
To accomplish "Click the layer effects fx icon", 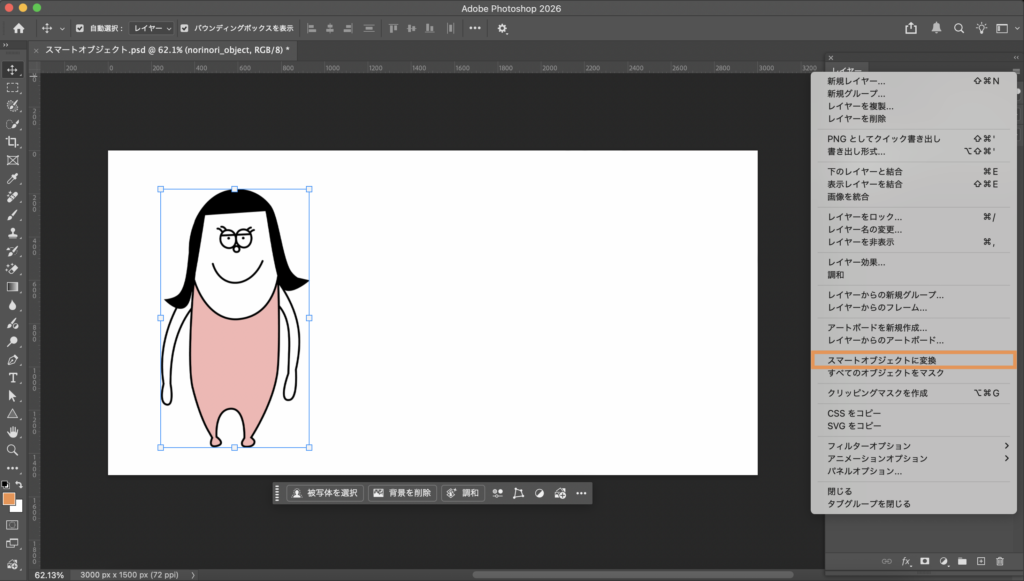I will (x=907, y=561).
